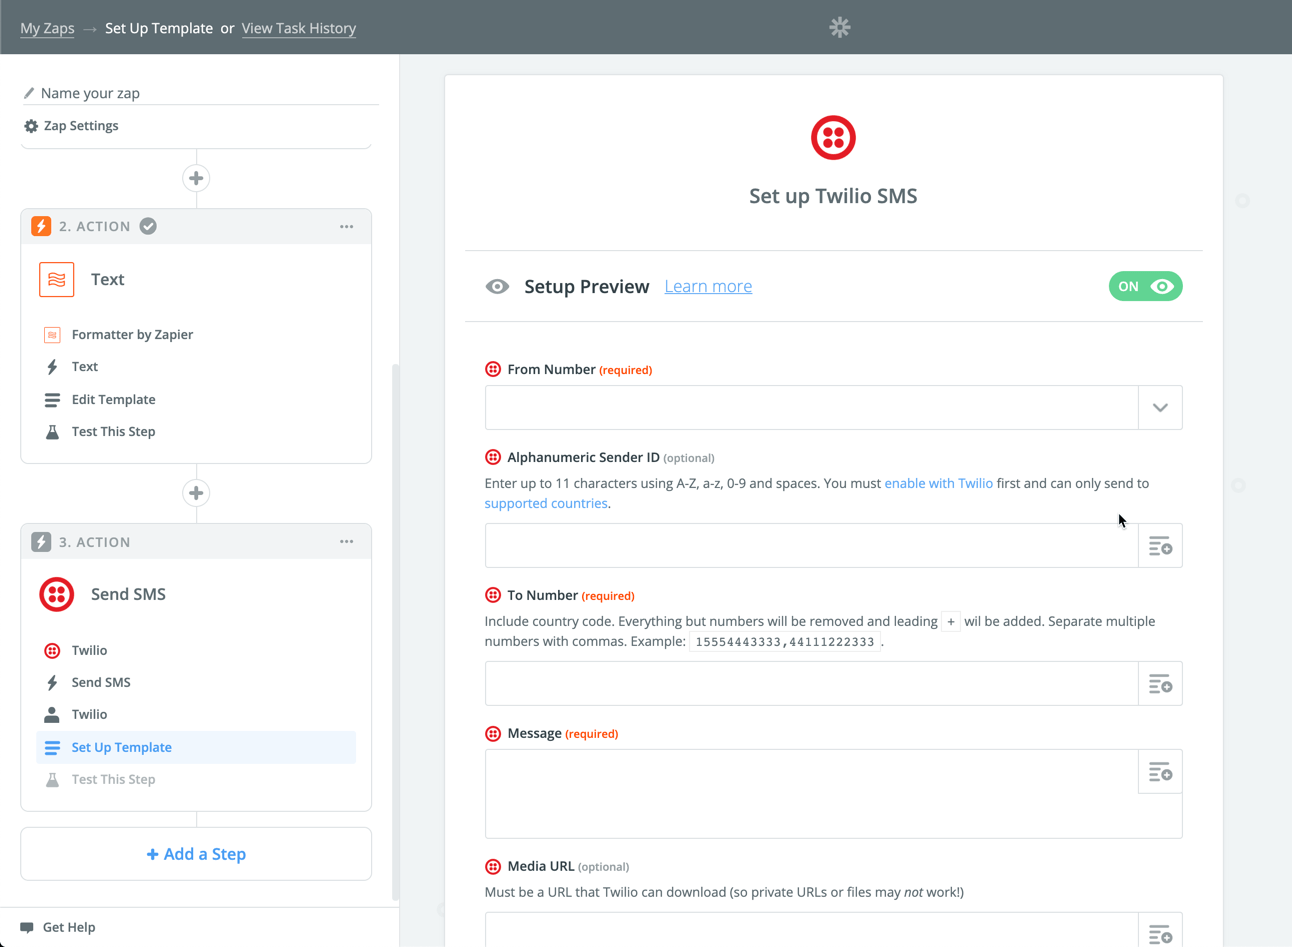Open the Twilio app step item with the logo
Screen dimensions: 1292x947
tap(196, 650)
